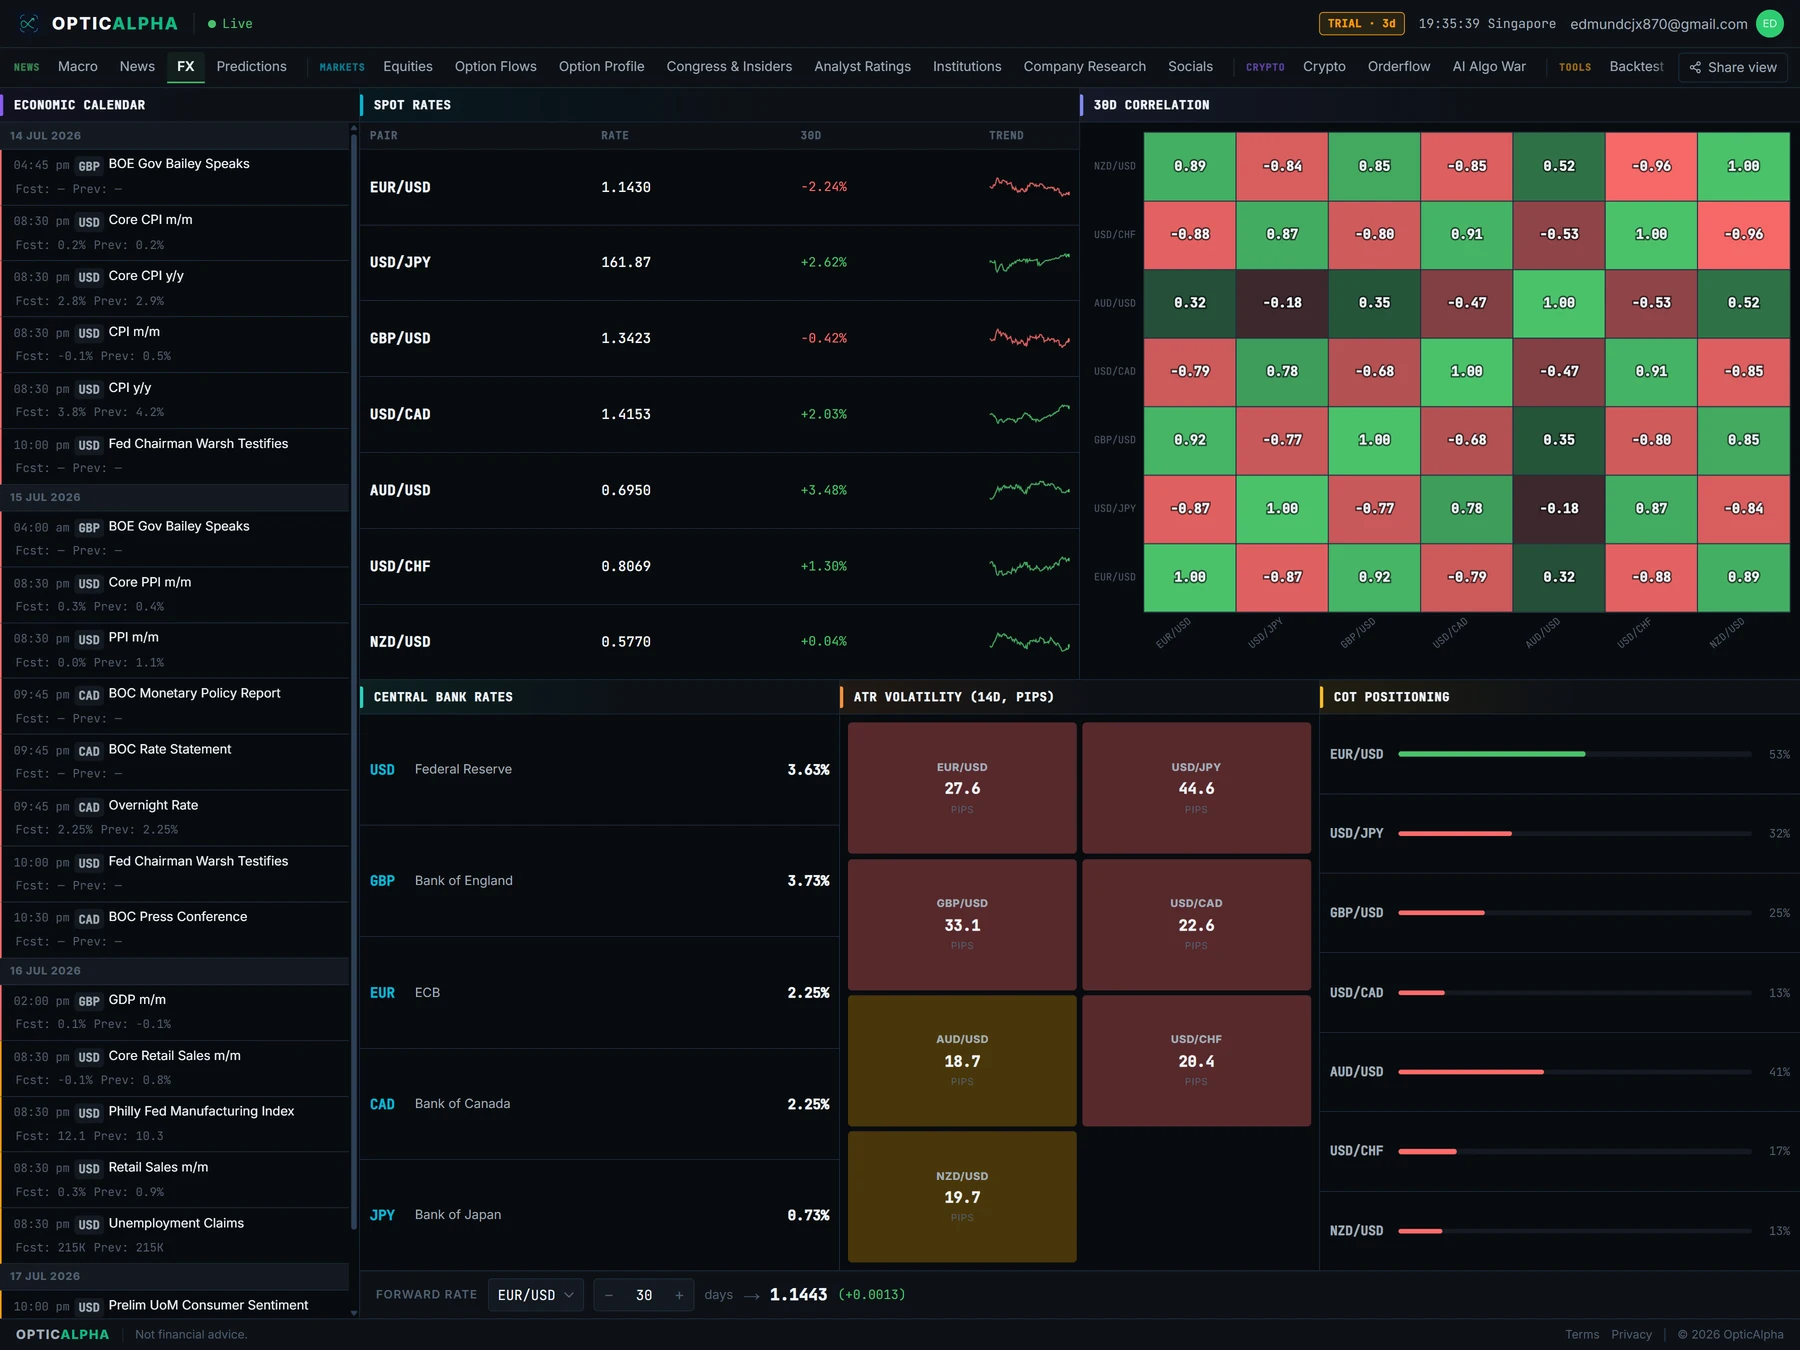Click the USD/JPY 44.6 pips volatility tile
The height and width of the screenshot is (1350, 1800).
(1196, 788)
